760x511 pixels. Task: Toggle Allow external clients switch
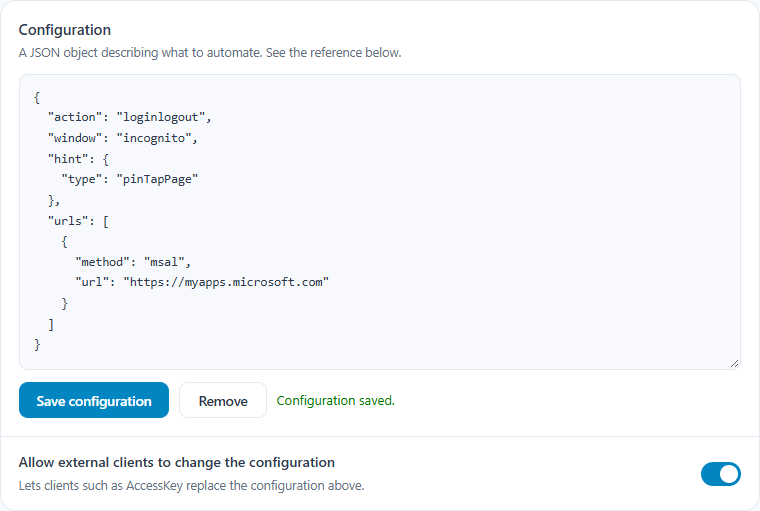(x=720, y=474)
